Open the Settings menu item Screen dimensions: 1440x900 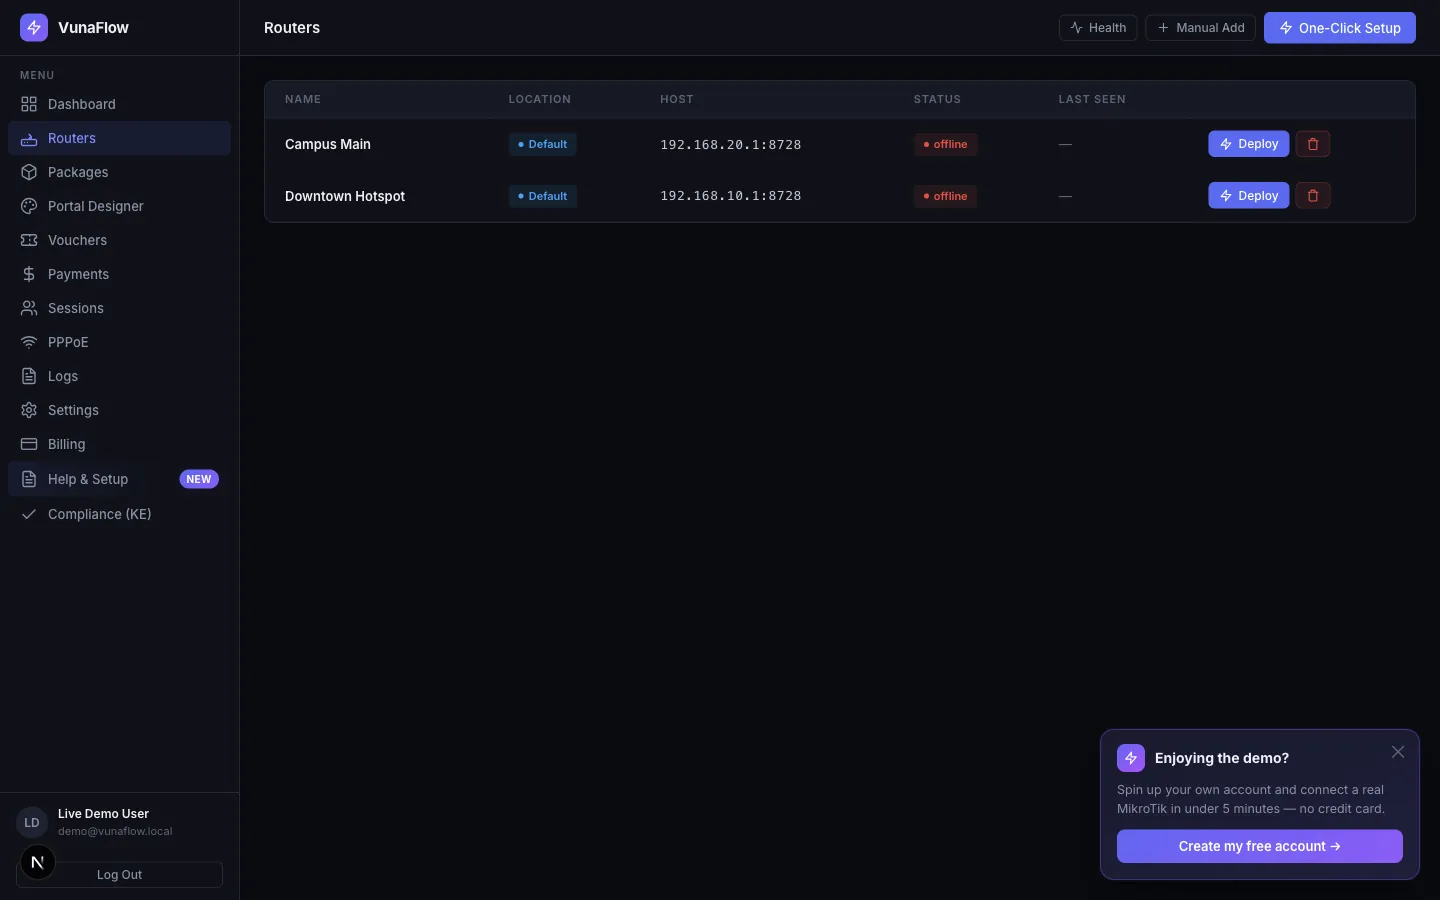click(119, 410)
